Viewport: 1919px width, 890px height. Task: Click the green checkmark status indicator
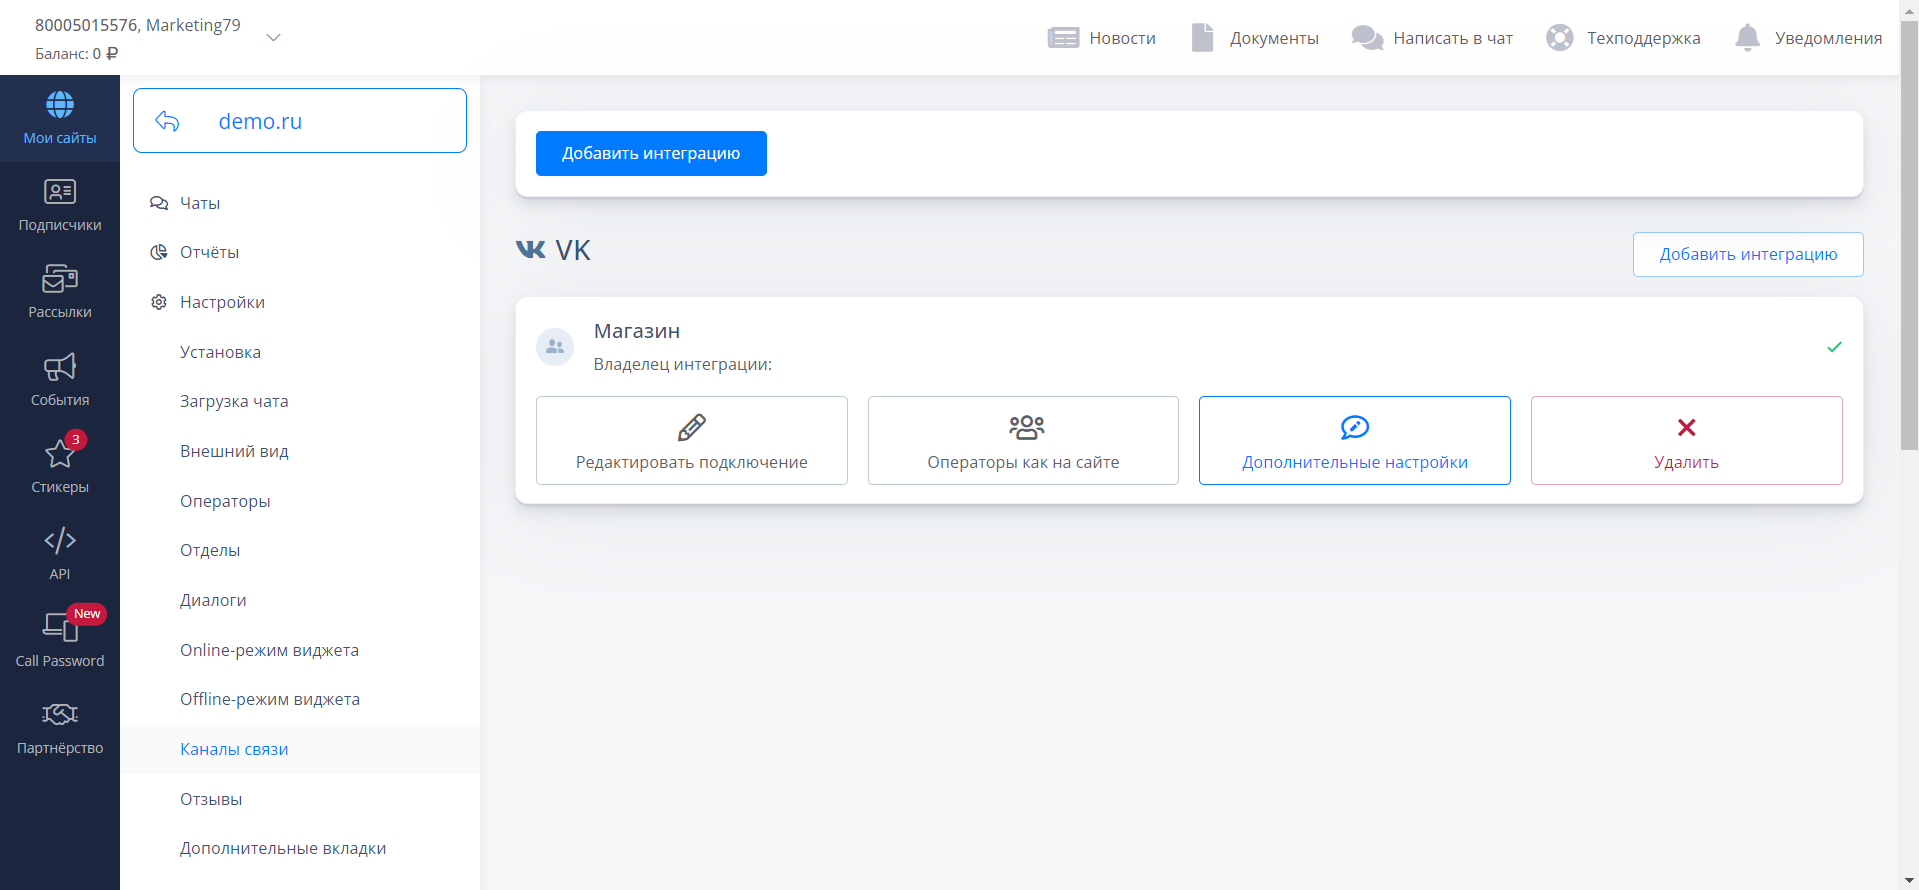coord(1834,347)
